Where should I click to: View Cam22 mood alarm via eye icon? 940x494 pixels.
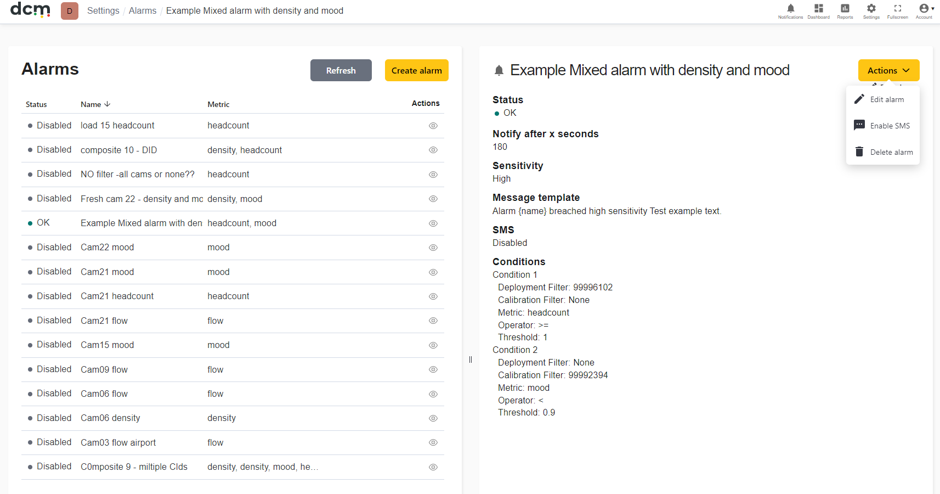tap(433, 248)
